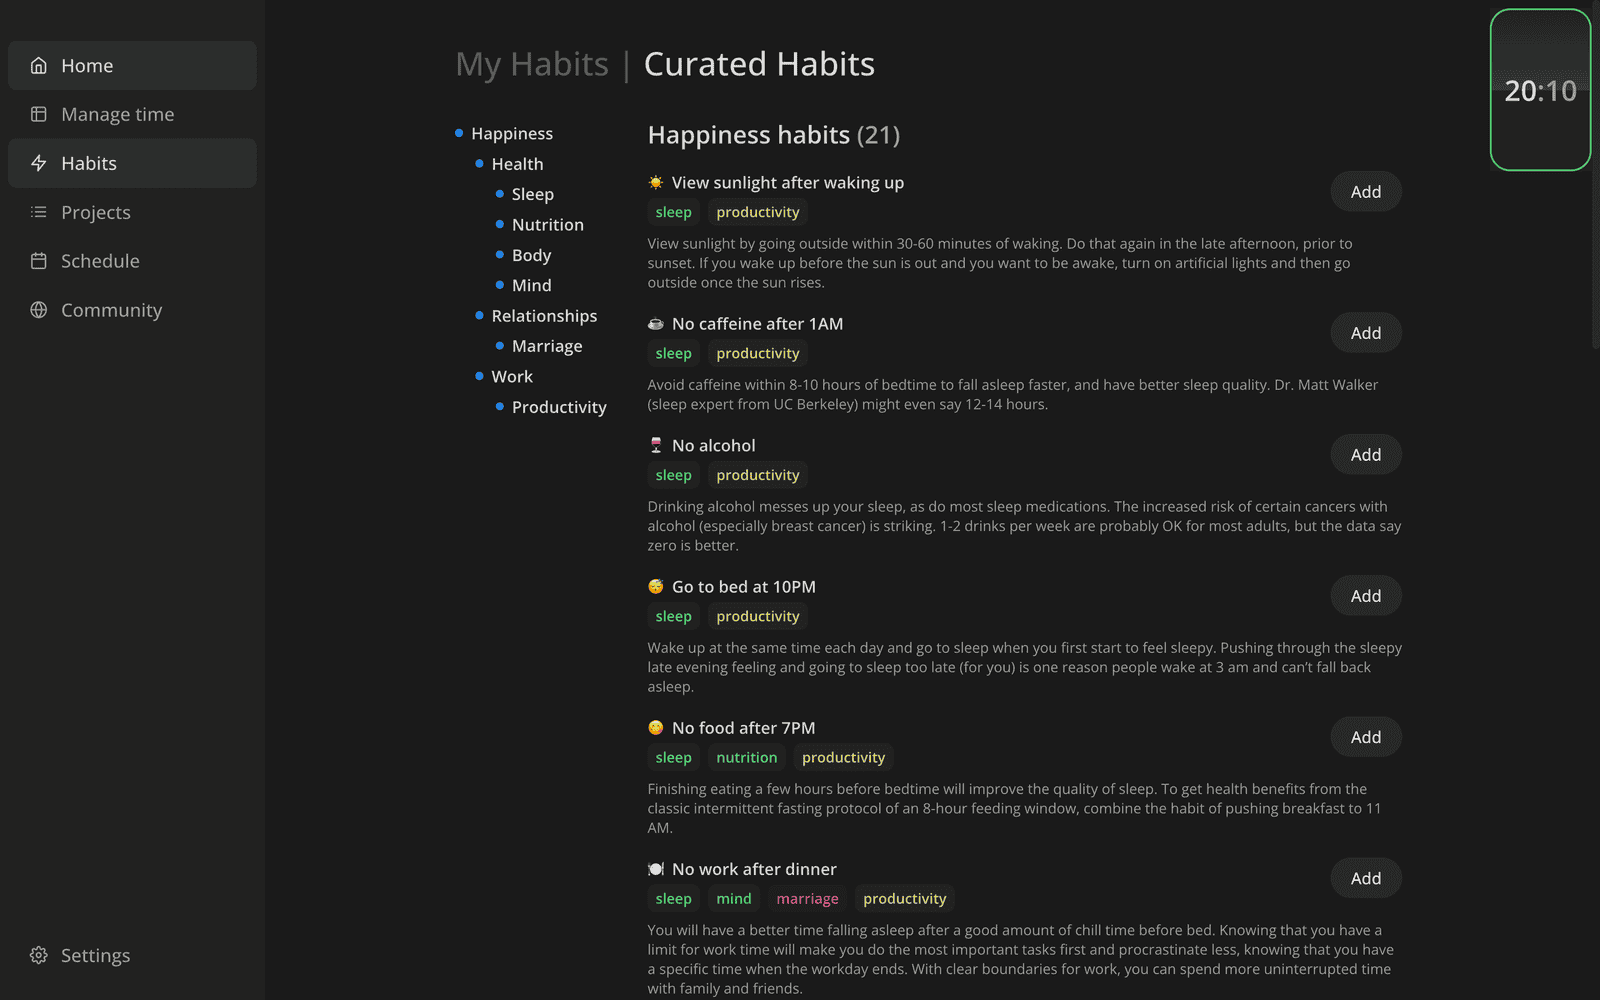This screenshot has width=1600, height=1000.
Task: Click the marriage tag on No work after dinner
Action: (807, 899)
